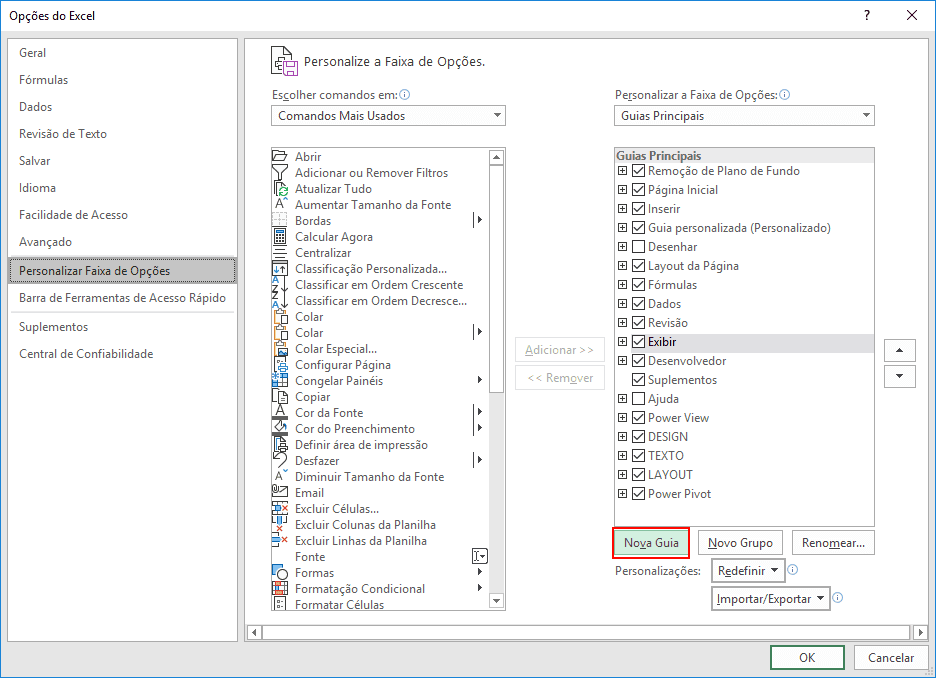936x678 pixels.
Task: Expand the Página Inicial tree item
Action: [x=623, y=189]
